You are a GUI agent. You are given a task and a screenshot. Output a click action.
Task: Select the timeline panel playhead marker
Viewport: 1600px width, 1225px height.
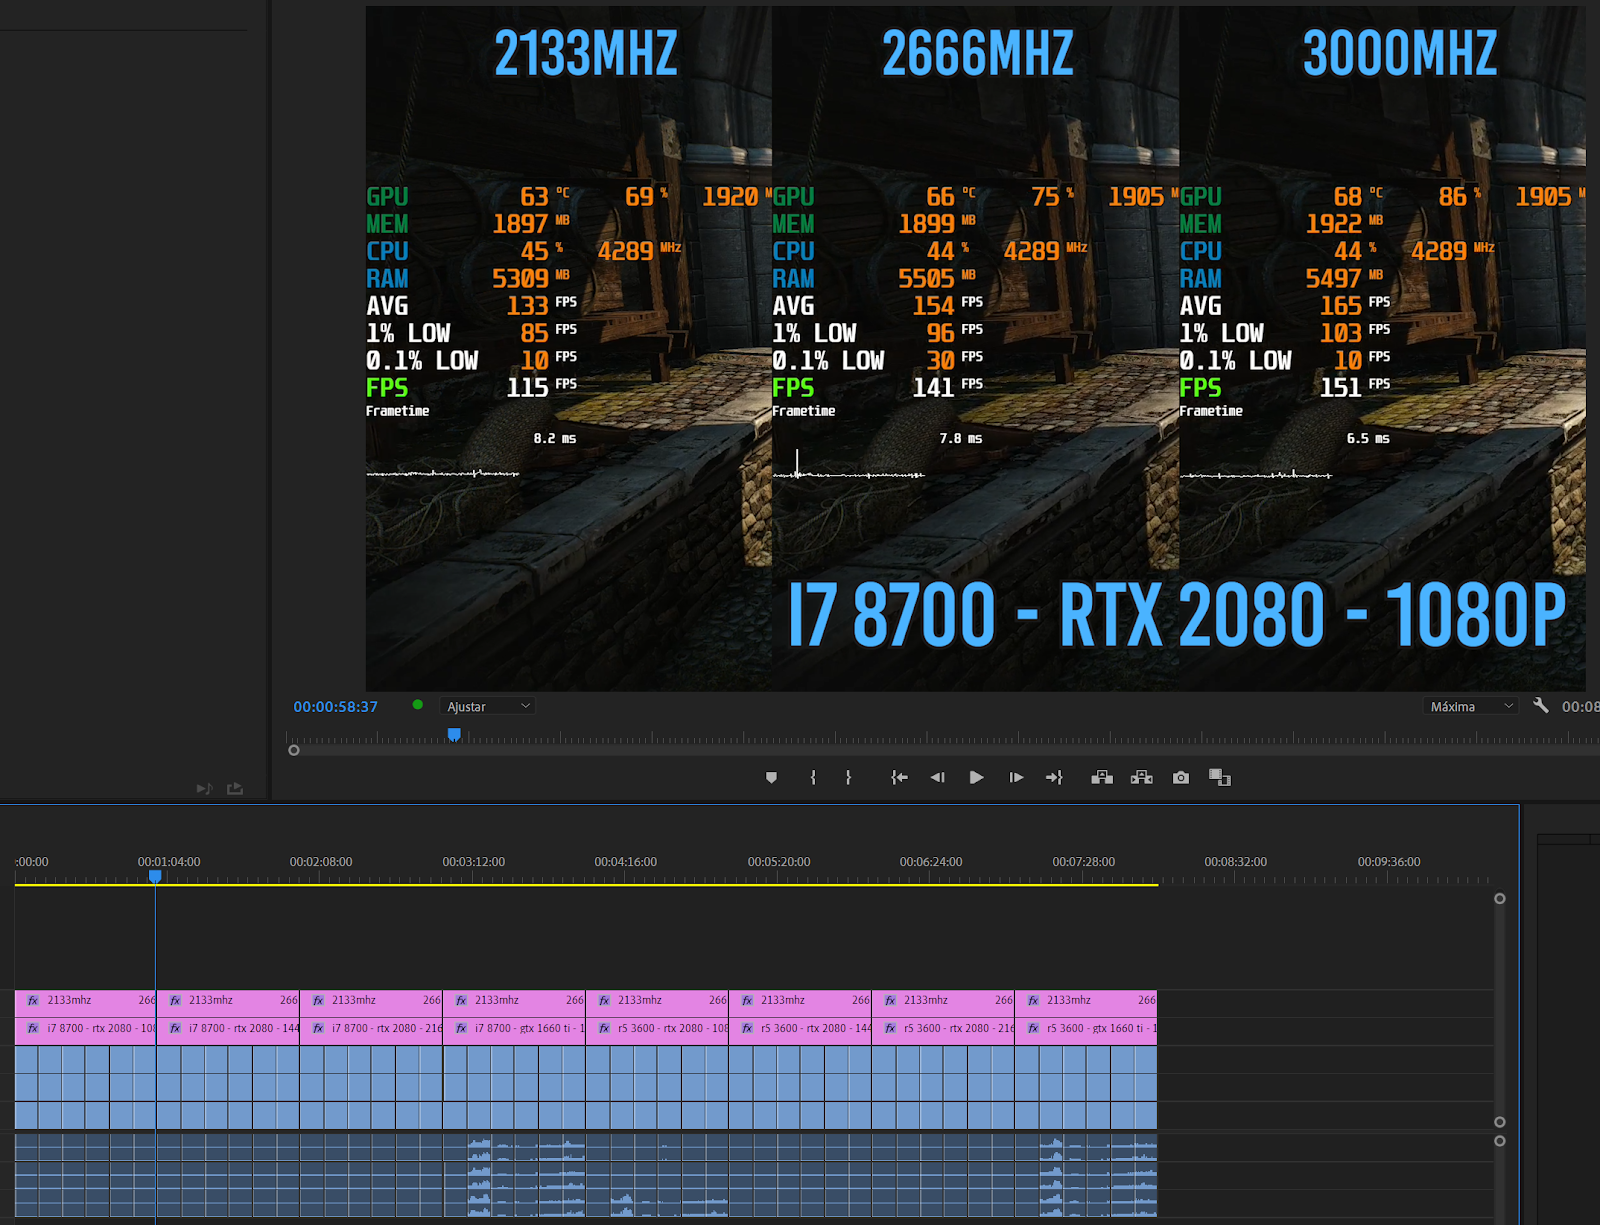point(155,876)
